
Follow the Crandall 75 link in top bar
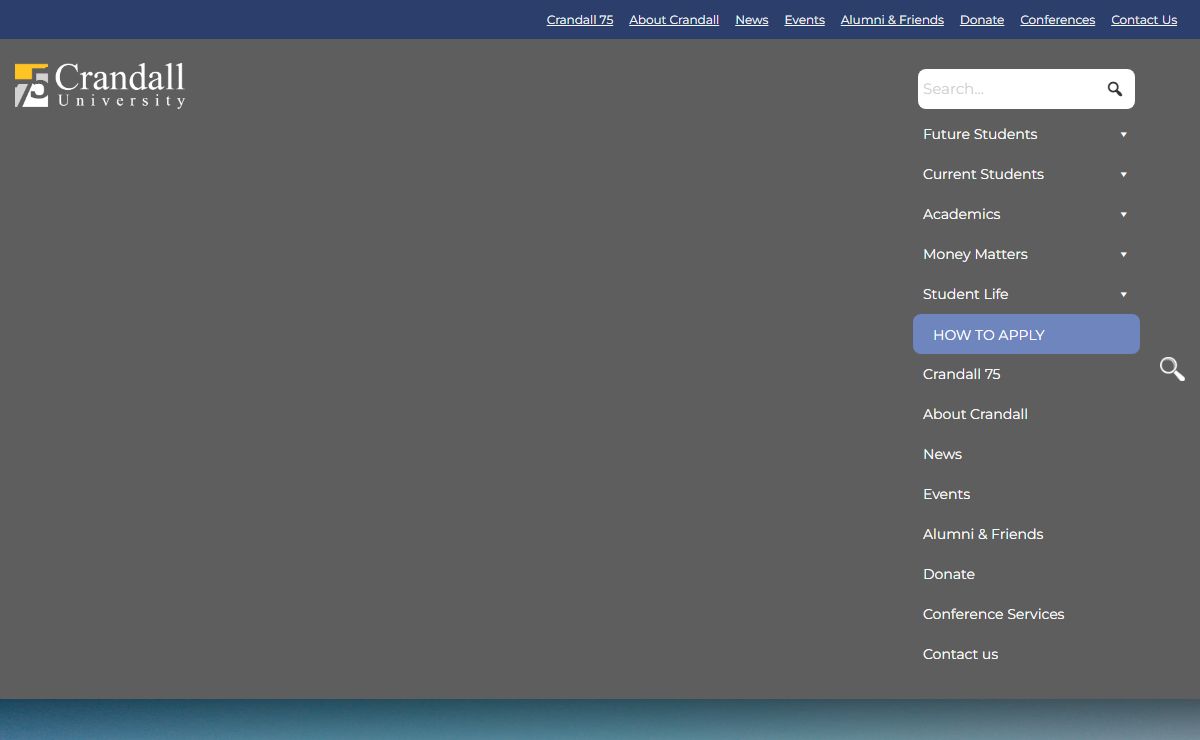(x=580, y=20)
